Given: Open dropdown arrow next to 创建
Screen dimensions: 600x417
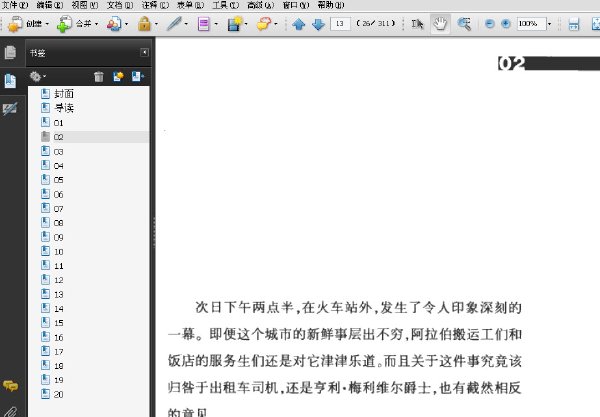Looking at the screenshot, I should (x=47, y=24).
